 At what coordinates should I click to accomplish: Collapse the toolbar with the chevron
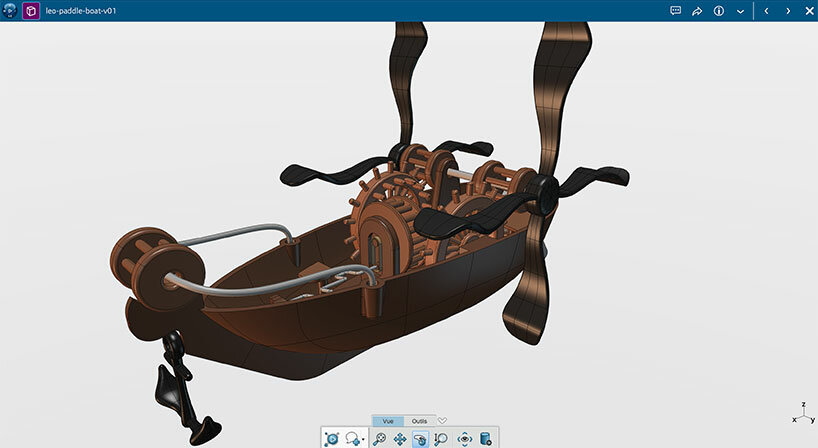point(443,421)
